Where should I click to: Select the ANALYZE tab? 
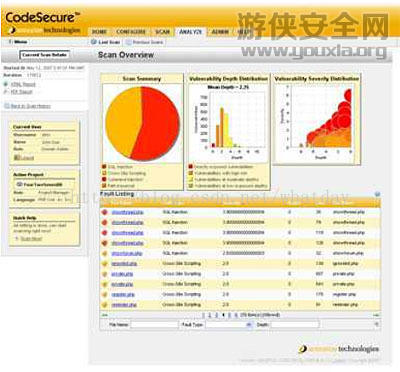(190, 32)
